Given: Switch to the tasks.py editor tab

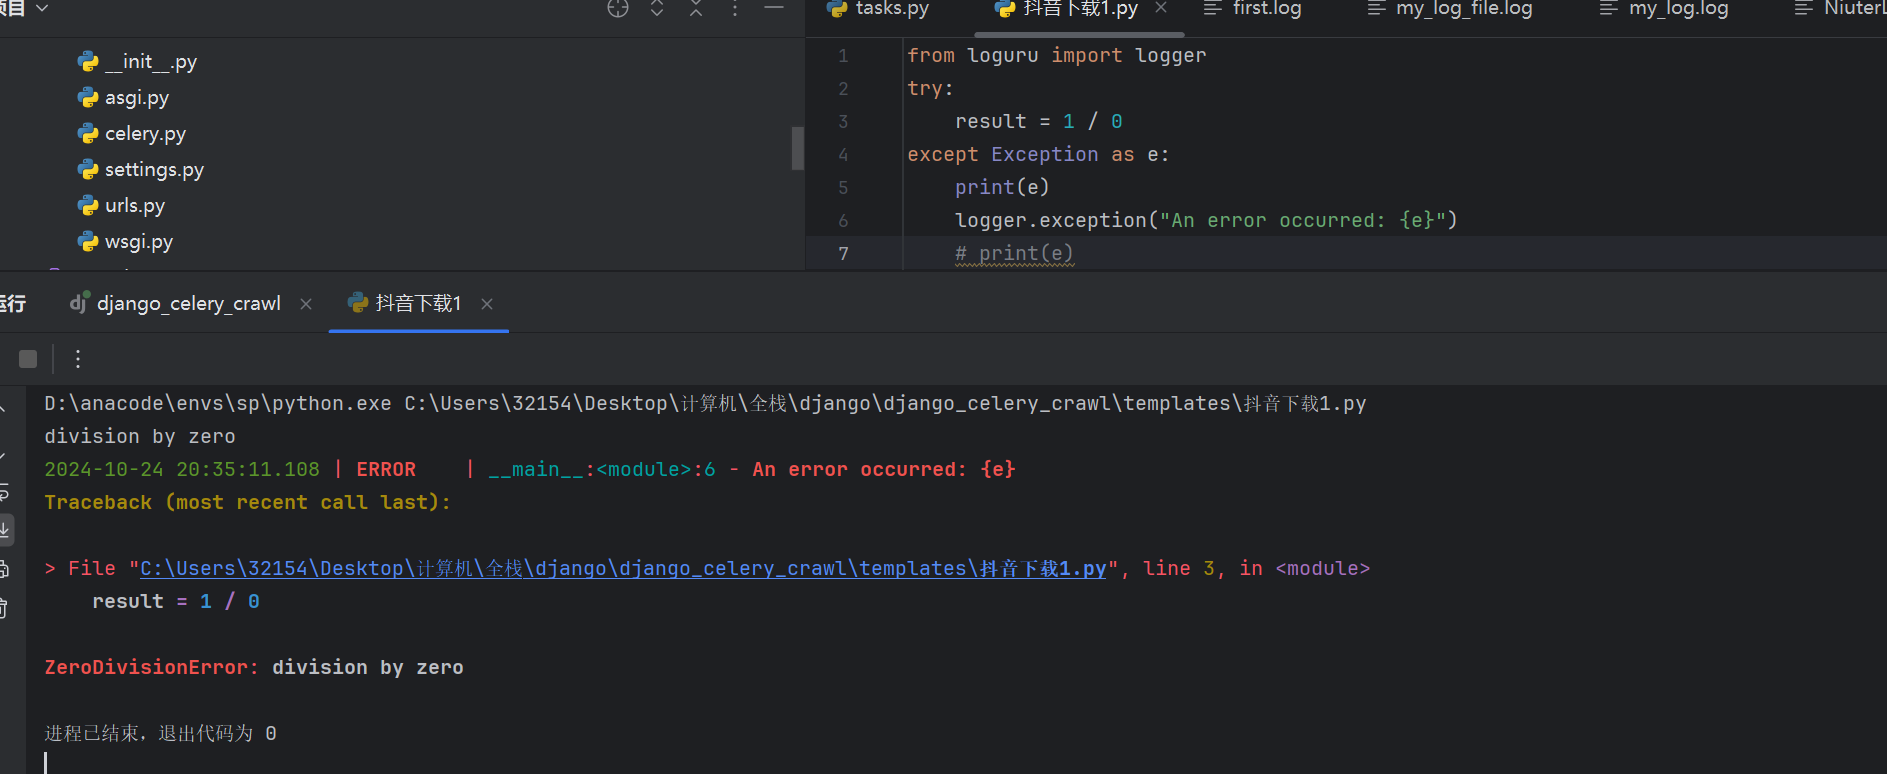Looking at the screenshot, I should (x=878, y=9).
